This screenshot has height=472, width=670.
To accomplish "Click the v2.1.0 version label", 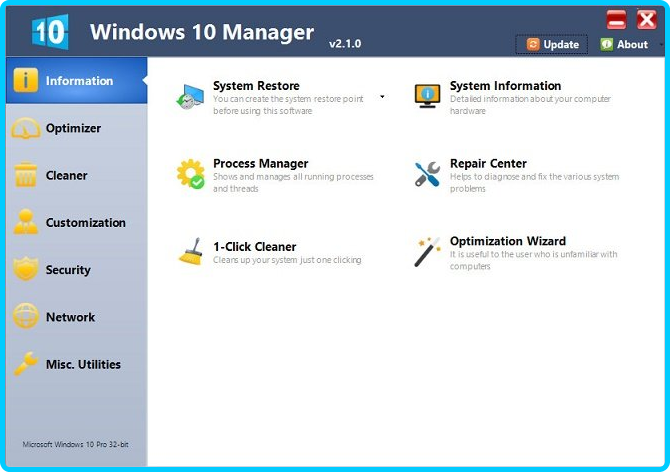I will 345,44.
